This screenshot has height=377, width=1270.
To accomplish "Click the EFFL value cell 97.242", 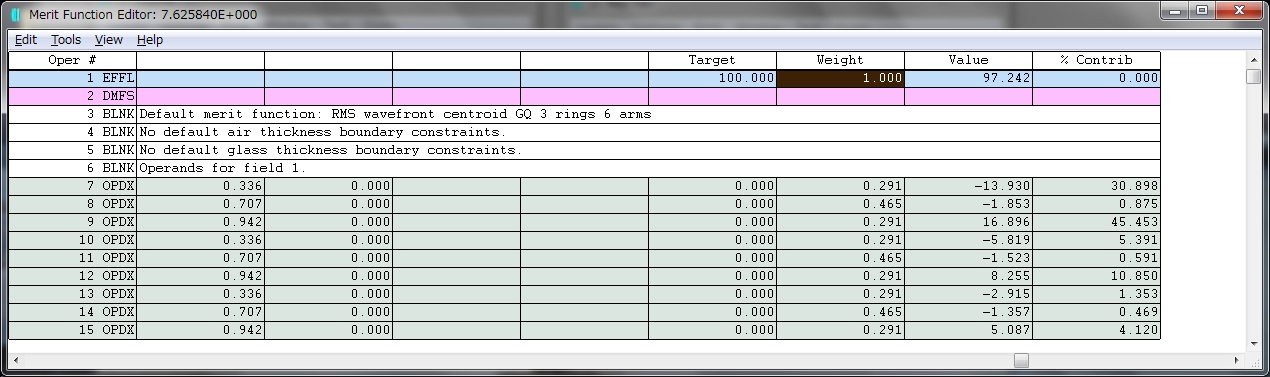I will click(968, 78).
